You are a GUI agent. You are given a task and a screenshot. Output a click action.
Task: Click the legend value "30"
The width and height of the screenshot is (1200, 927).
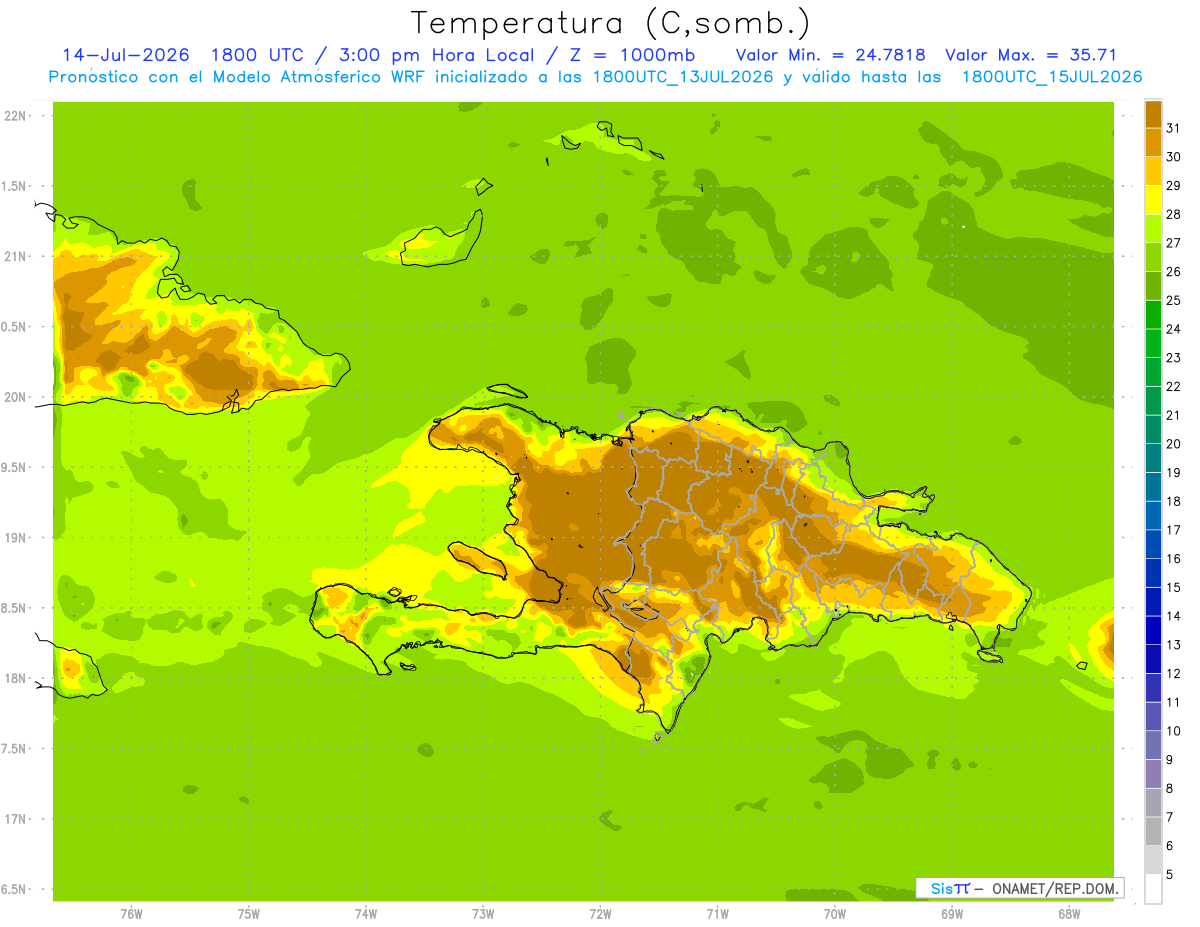pyautogui.click(x=1174, y=156)
